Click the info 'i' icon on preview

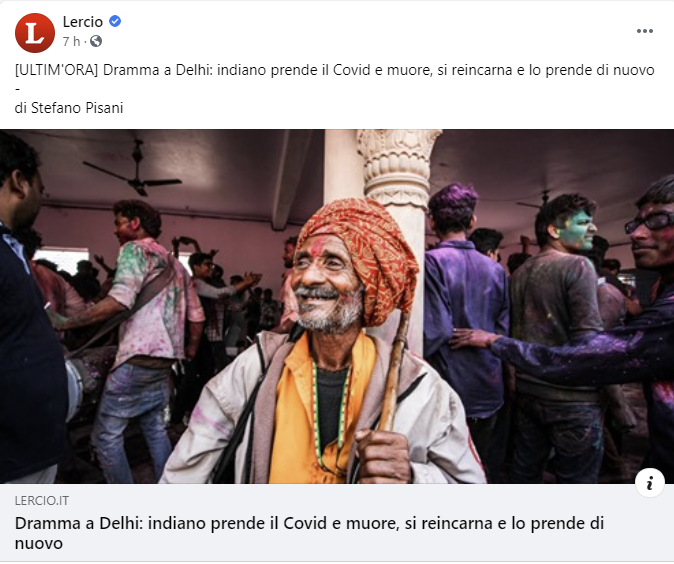(x=649, y=483)
